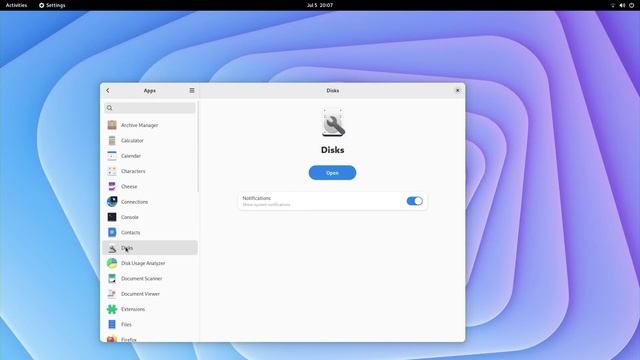Click the Characters app icon

(112, 171)
